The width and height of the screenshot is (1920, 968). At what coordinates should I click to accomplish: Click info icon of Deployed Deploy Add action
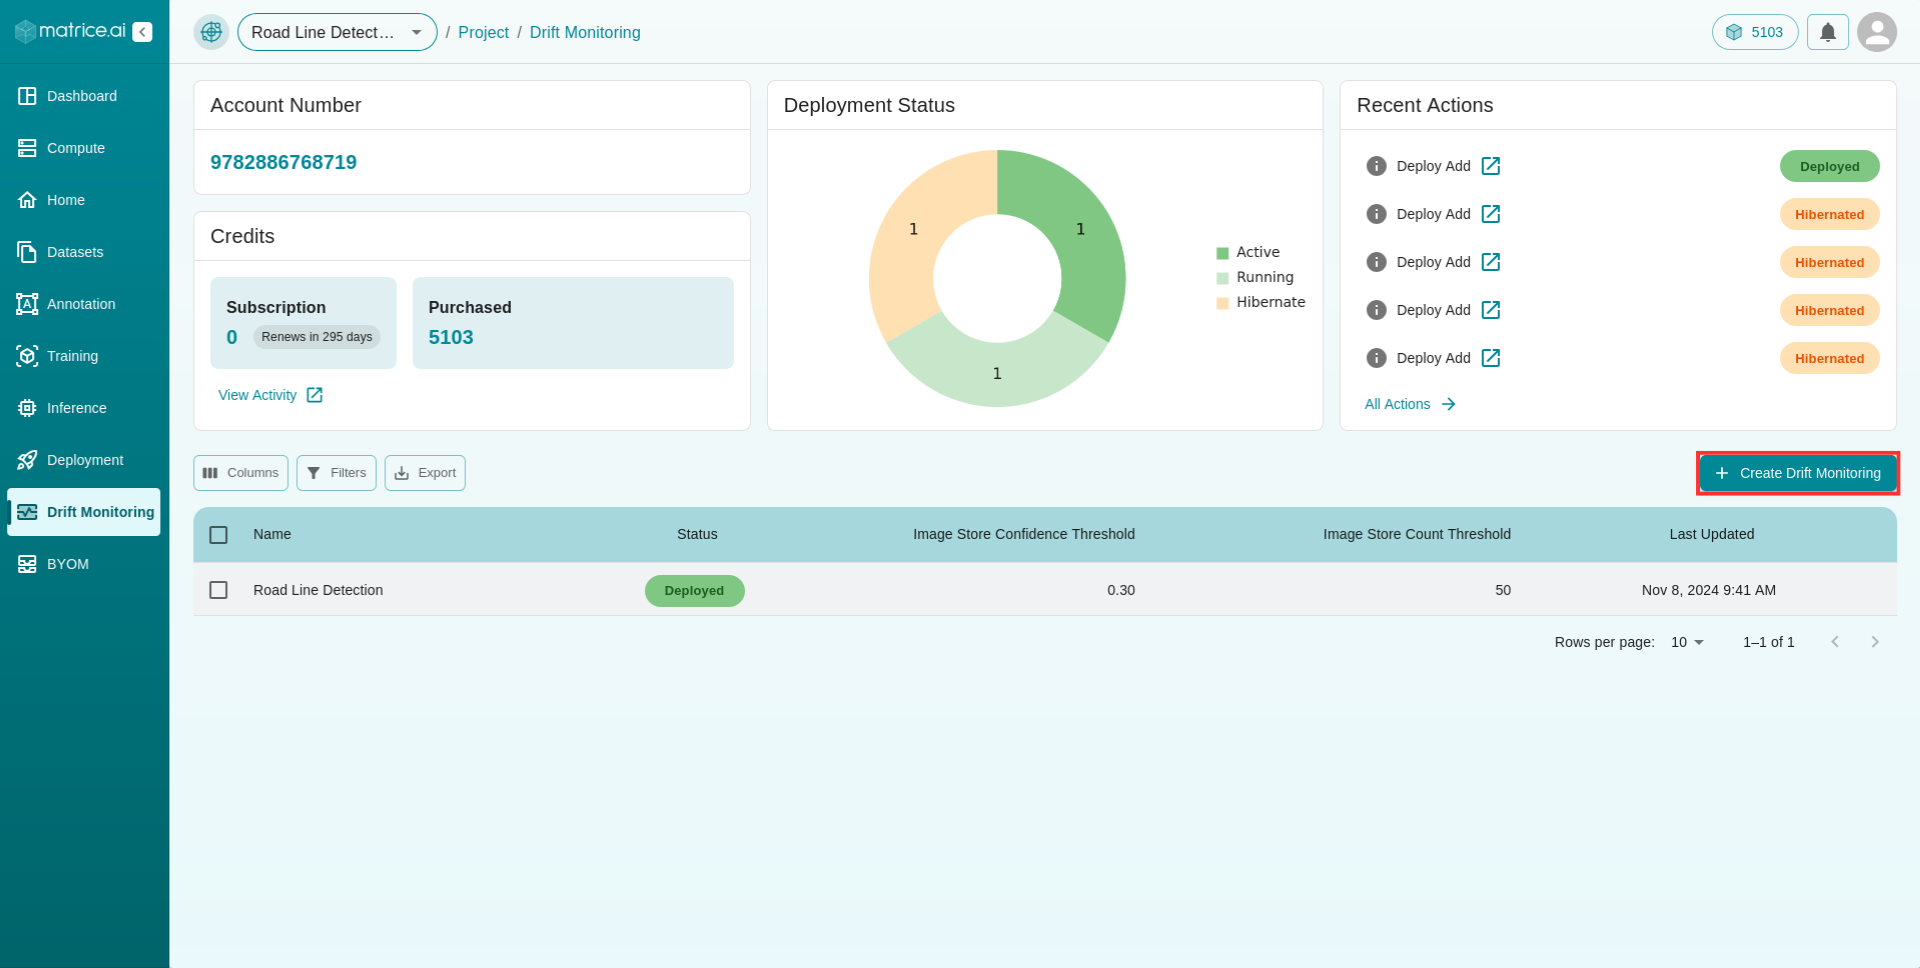tap(1376, 166)
